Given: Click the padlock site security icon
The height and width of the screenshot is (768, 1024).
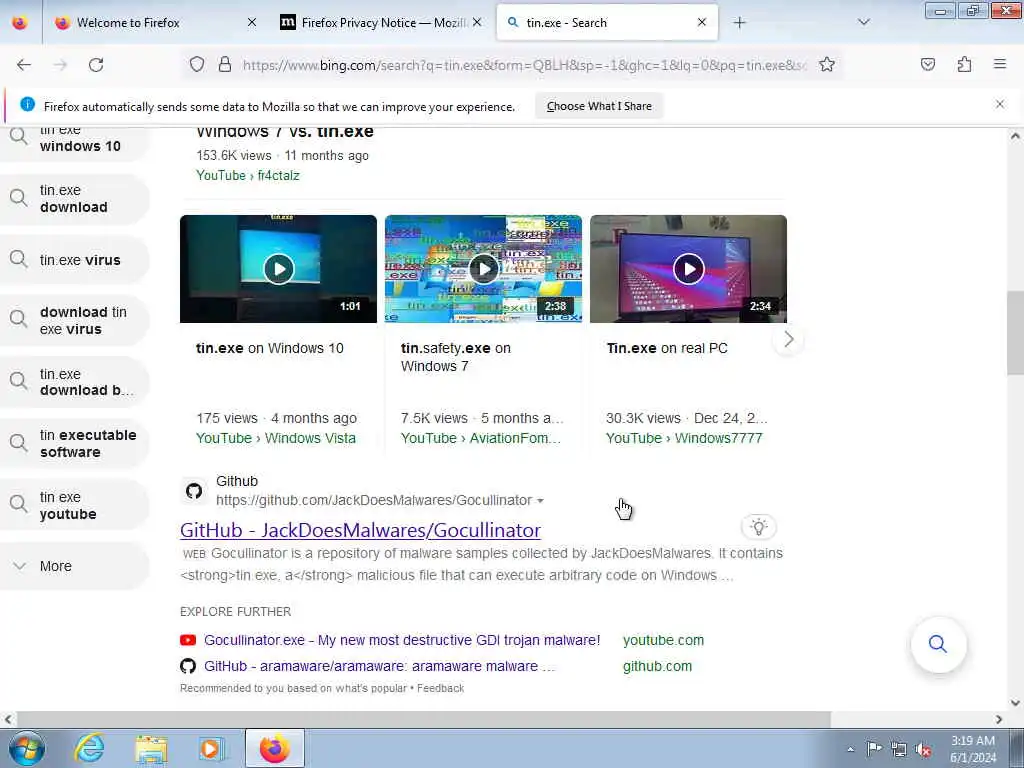Looking at the screenshot, I should (x=225, y=65).
